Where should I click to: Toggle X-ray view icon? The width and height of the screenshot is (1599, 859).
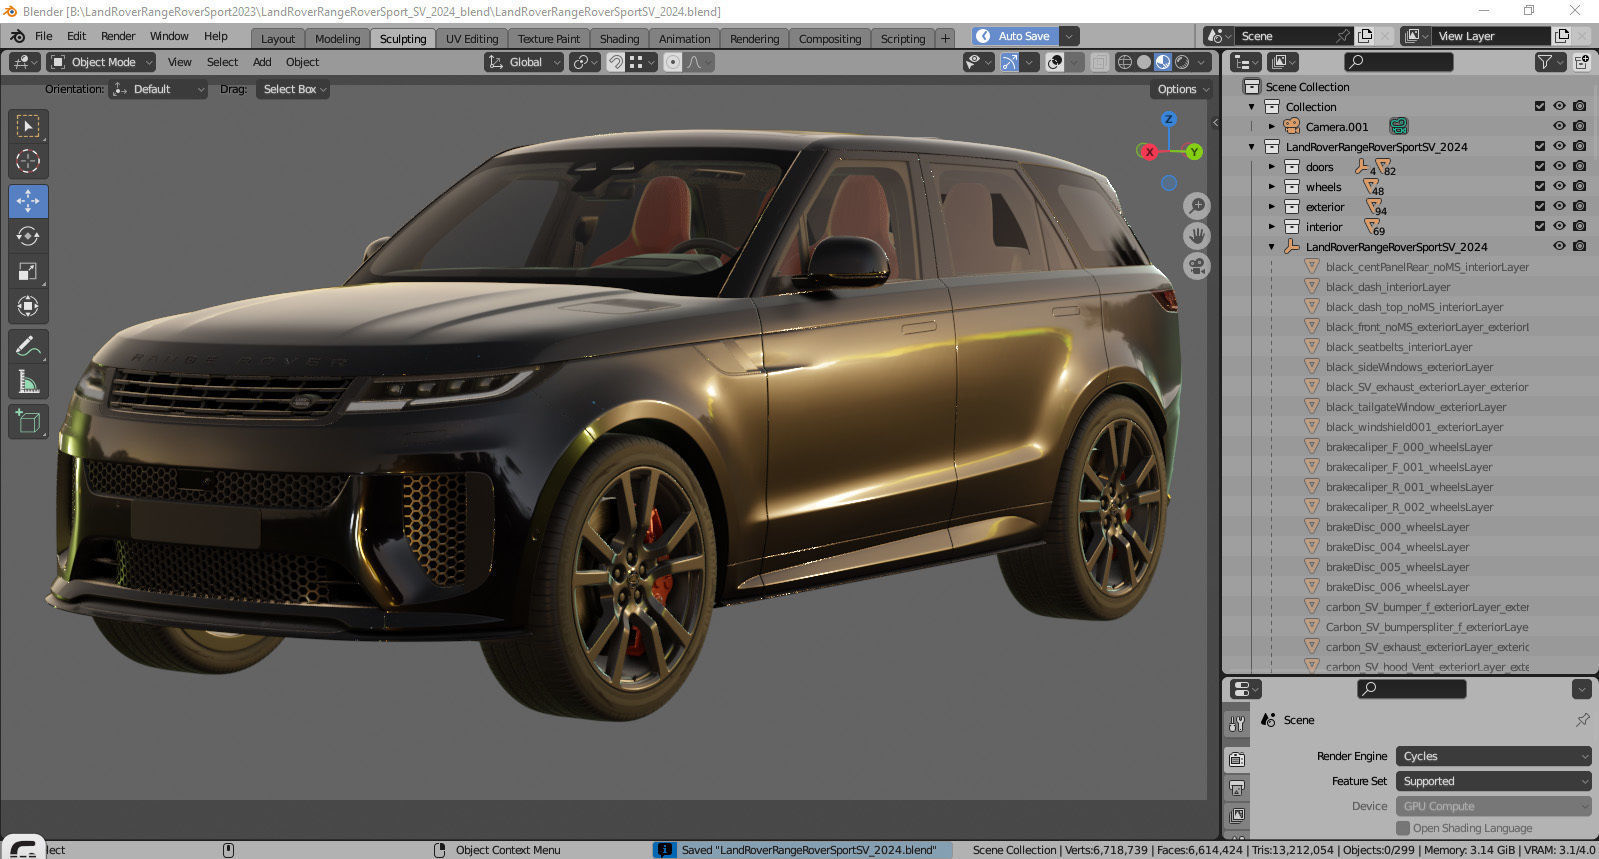pyautogui.click(x=1099, y=62)
